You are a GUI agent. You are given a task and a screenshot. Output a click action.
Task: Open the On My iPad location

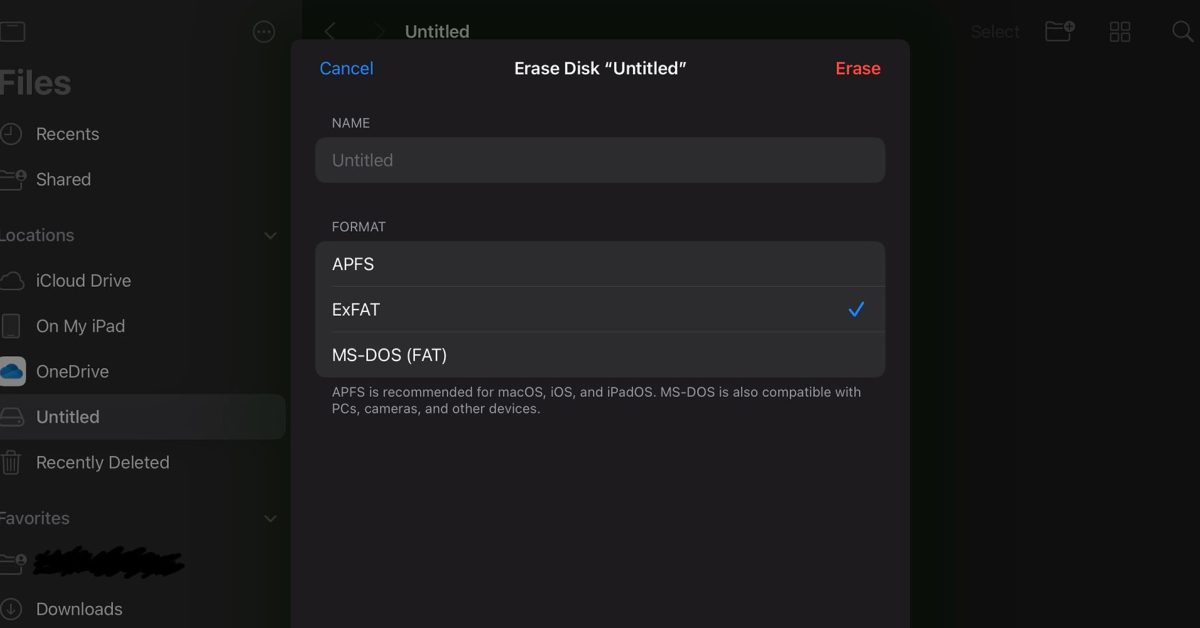click(80, 326)
